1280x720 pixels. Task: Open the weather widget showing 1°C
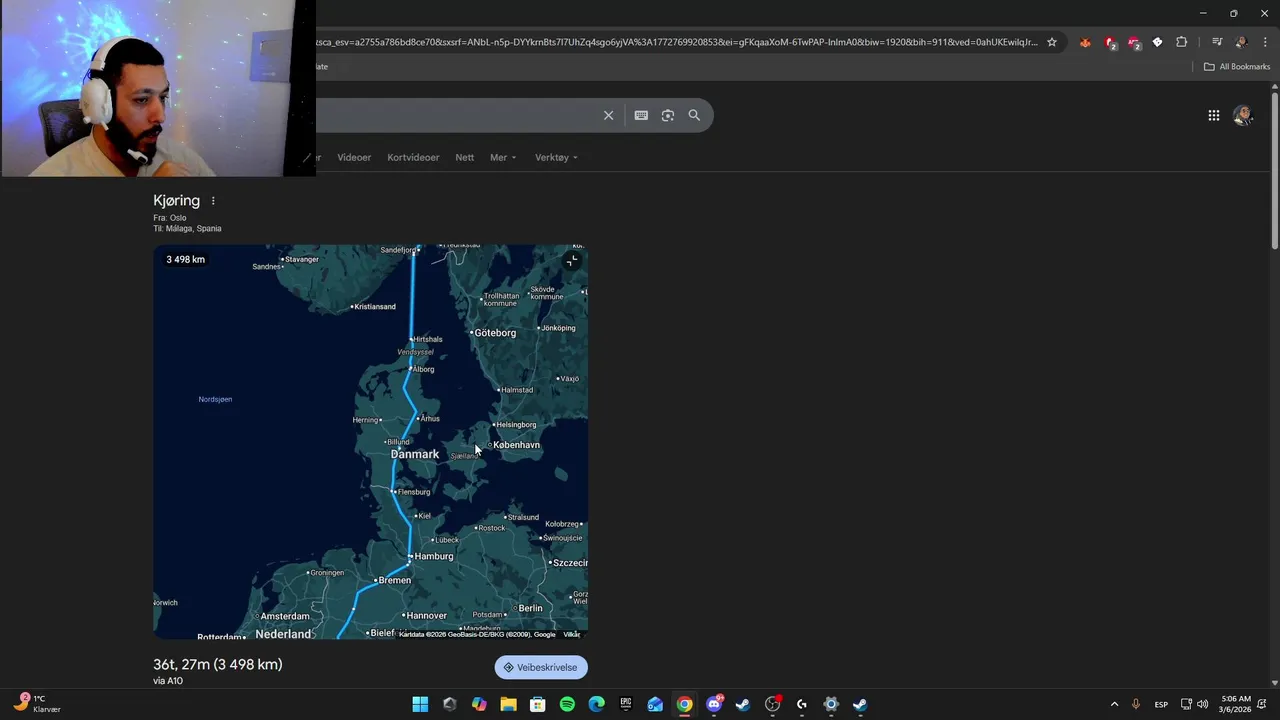pos(37,704)
